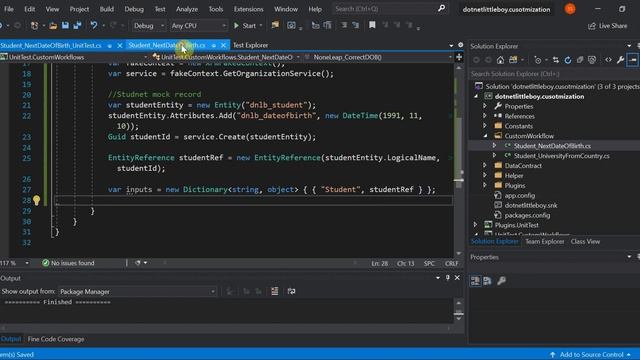The height and width of the screenshot is (360, 640).
Task: Click Clear All icon in Output panel
Action: point(275,291)
